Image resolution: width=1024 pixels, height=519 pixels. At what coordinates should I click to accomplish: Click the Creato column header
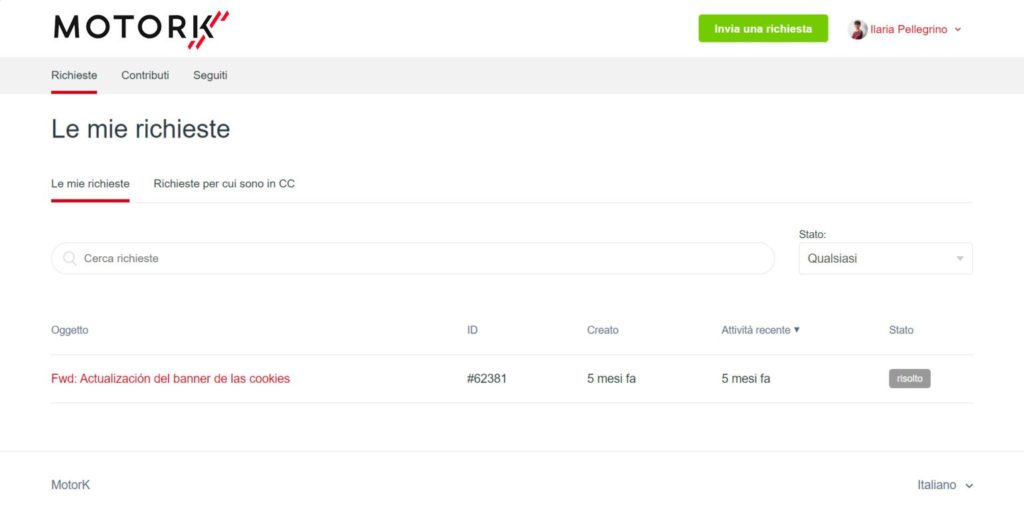(602, 330)
